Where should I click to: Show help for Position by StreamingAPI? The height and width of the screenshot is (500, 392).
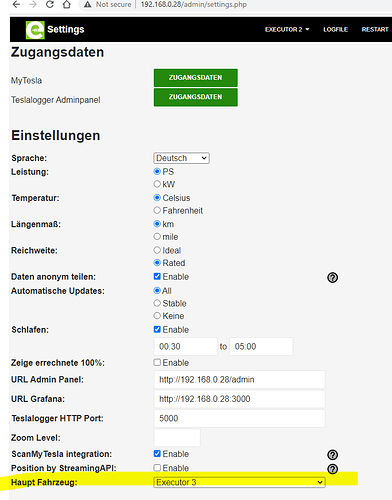pyautogui.click(x=332, y=469)
